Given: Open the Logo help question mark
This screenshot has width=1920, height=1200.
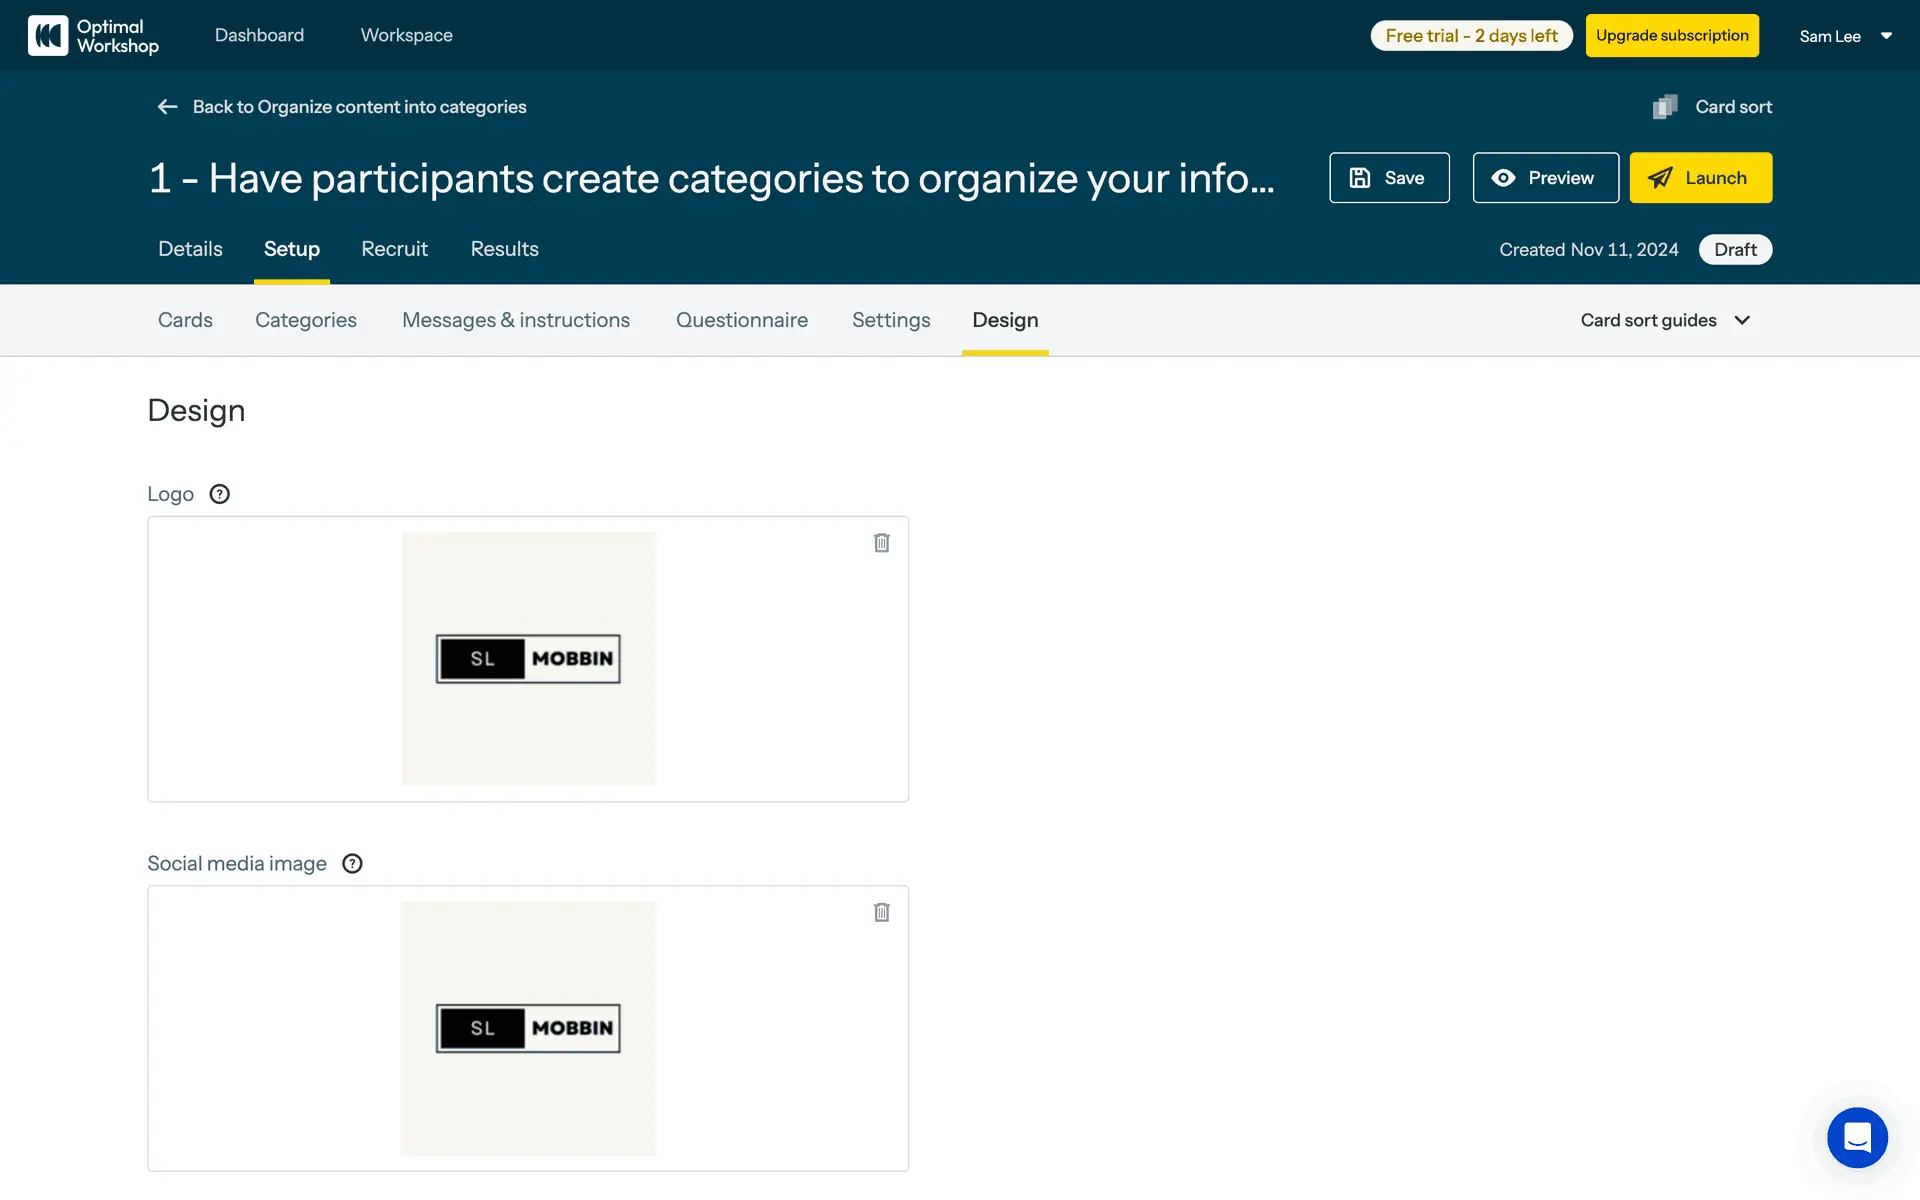Looking at the screenshot, I should pyautogui.click(x=219, y=494).
